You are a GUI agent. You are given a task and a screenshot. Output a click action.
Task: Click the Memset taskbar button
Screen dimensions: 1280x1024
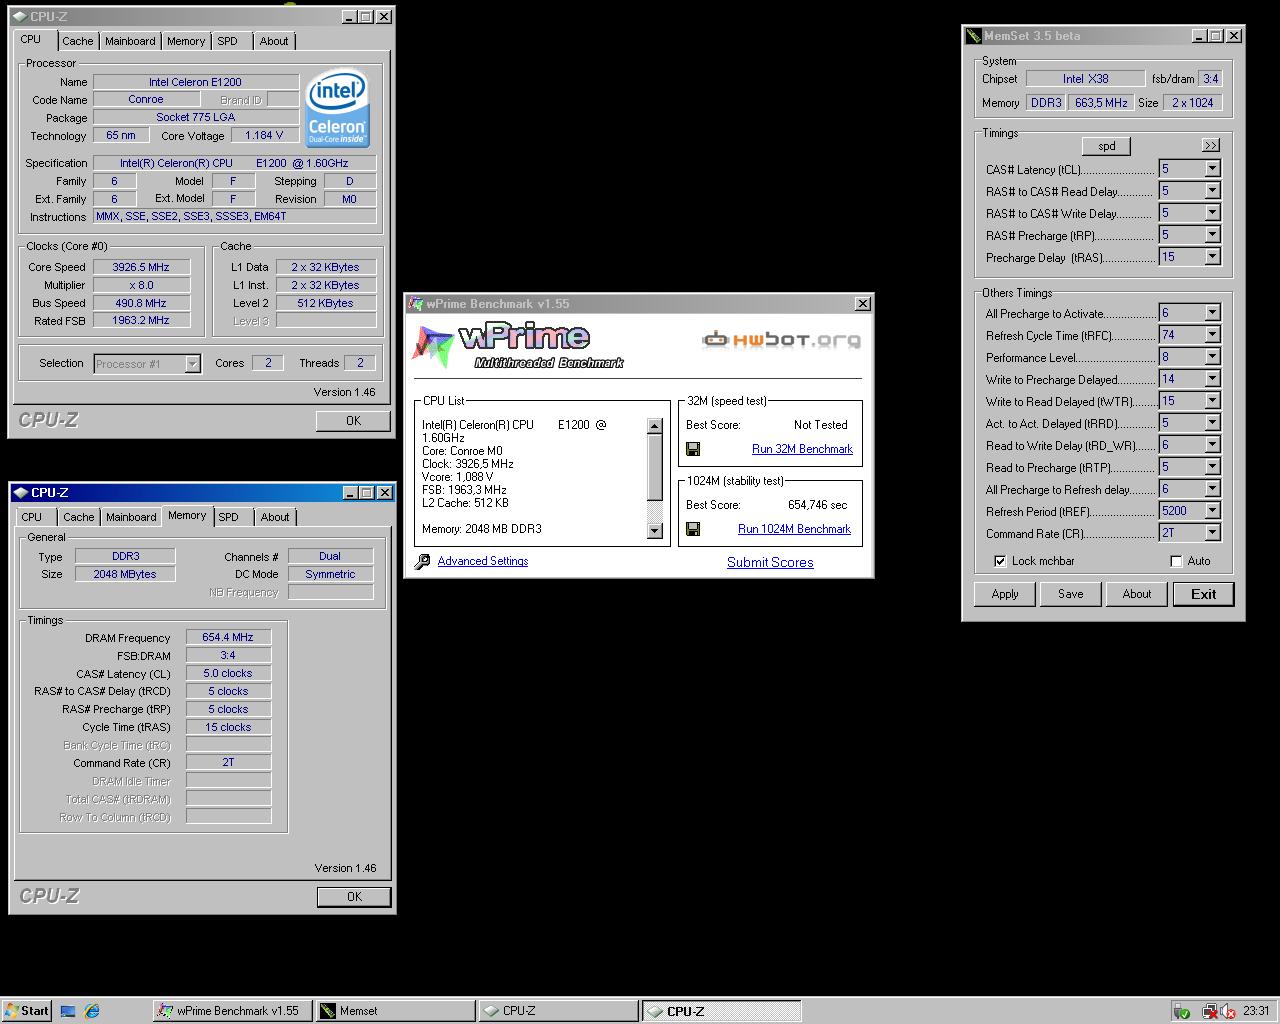point(394,1011)
